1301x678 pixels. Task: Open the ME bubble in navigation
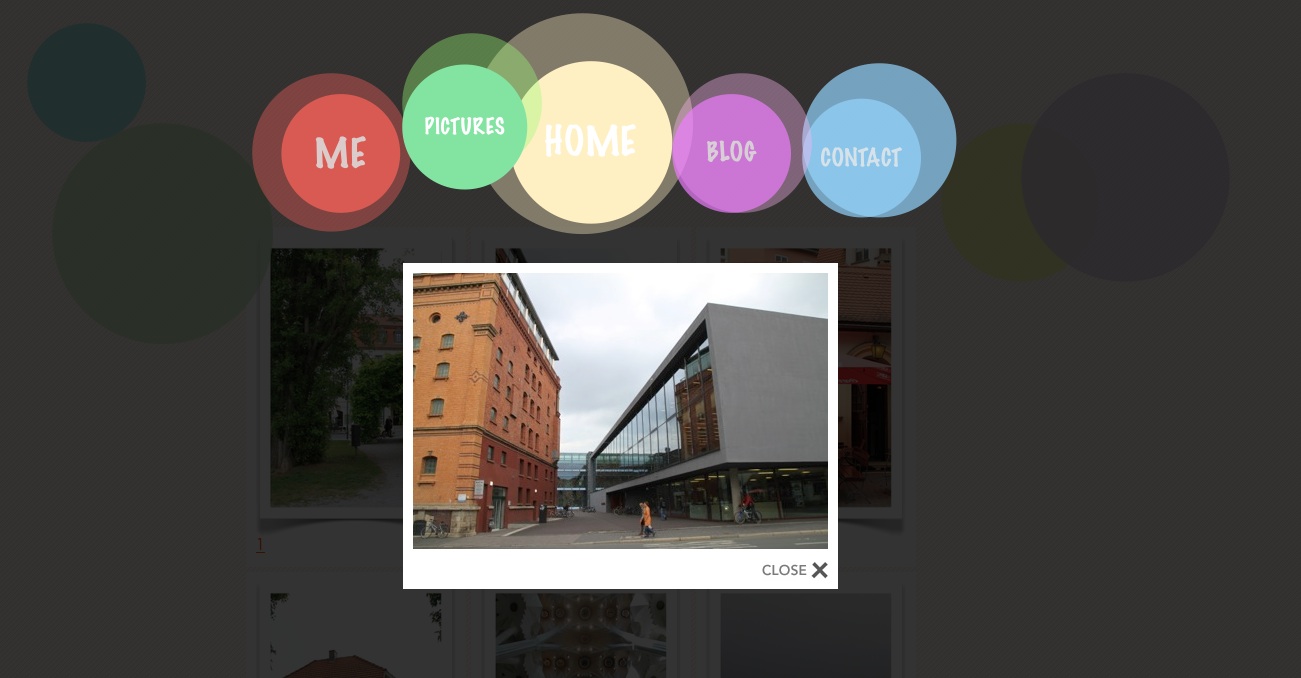(340, 153)
